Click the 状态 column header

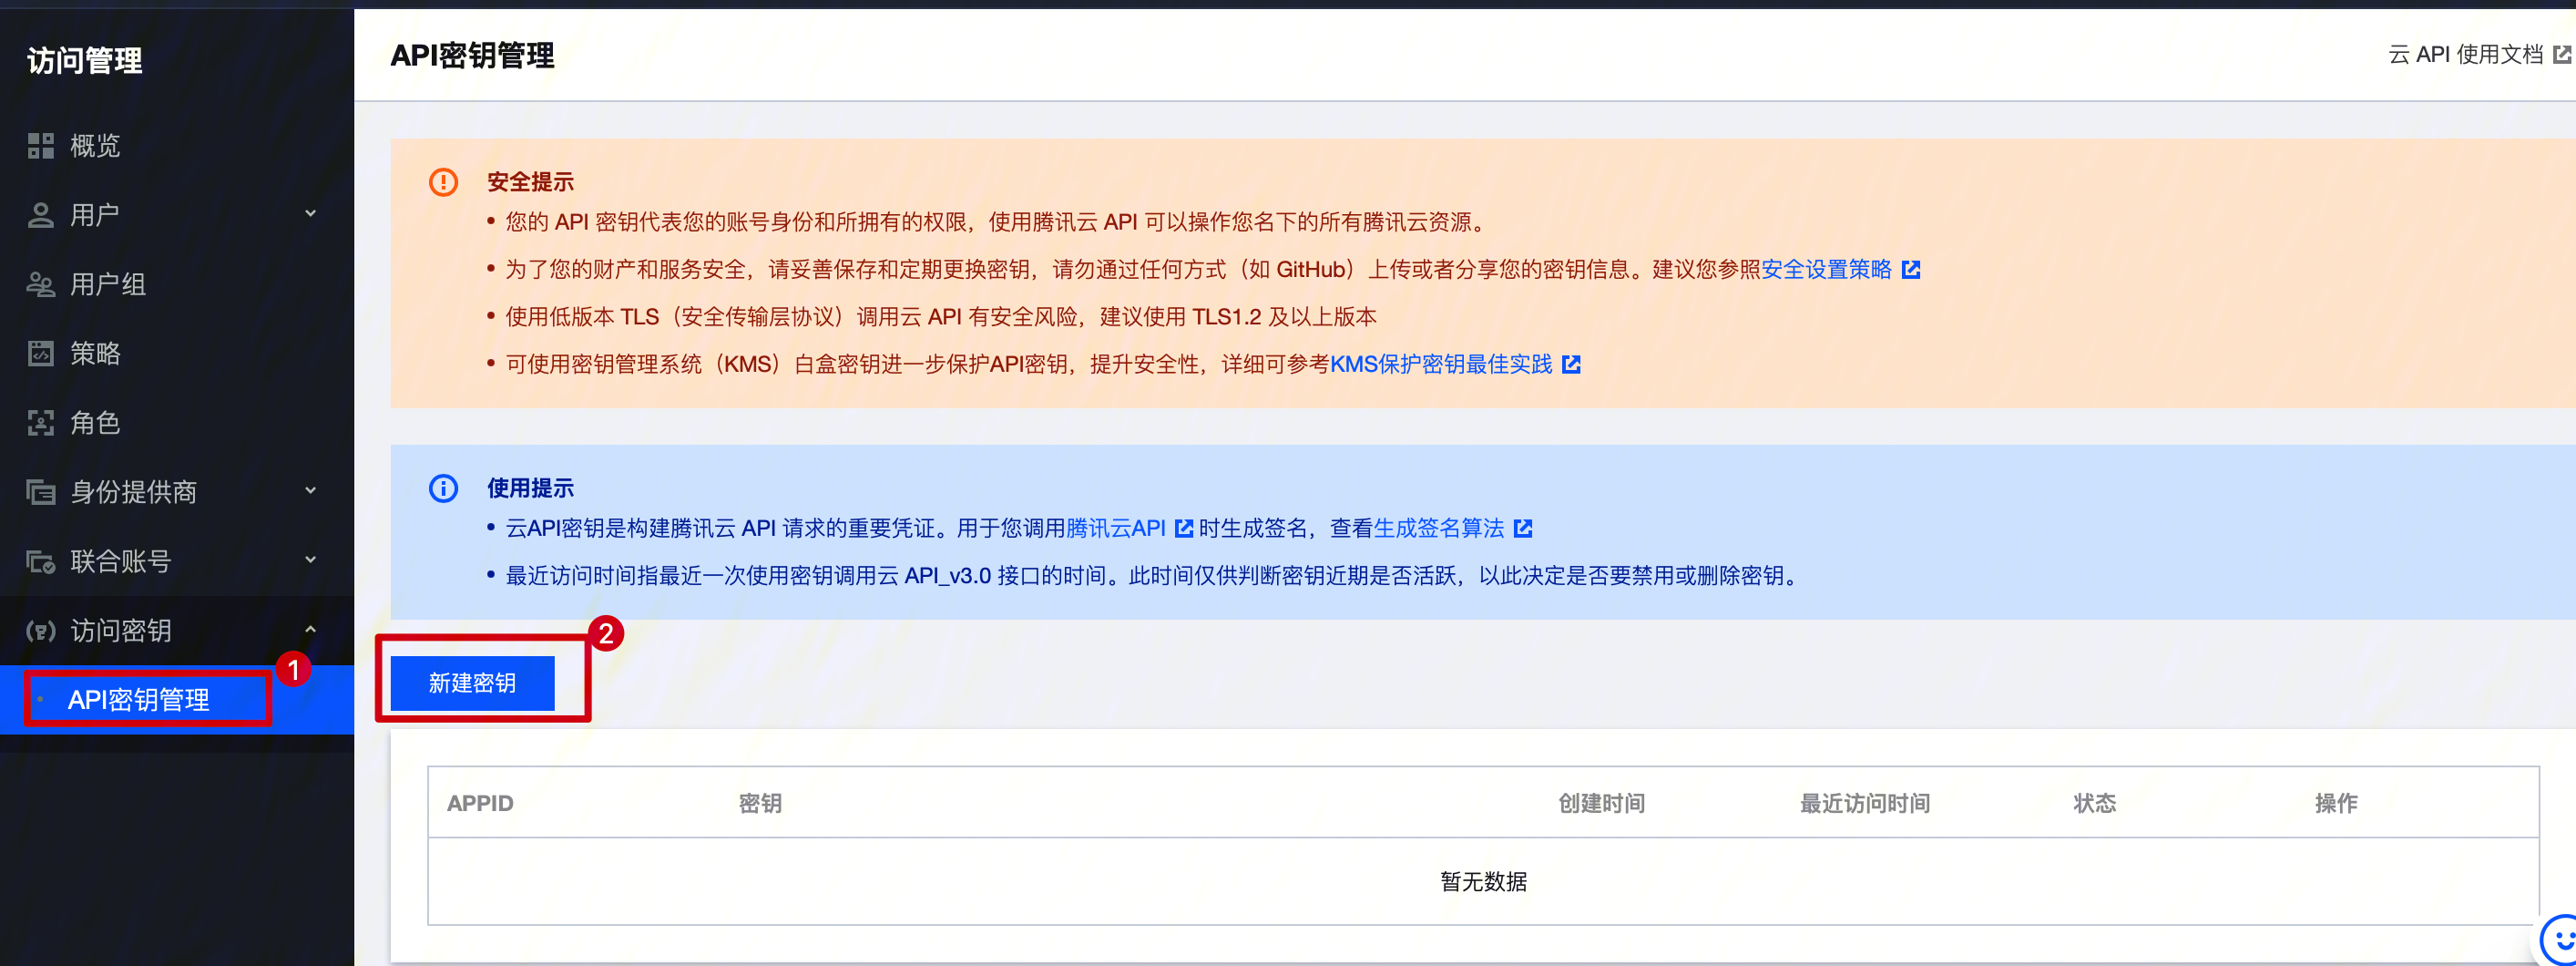pyautogui.click(x=2094, y=804)
